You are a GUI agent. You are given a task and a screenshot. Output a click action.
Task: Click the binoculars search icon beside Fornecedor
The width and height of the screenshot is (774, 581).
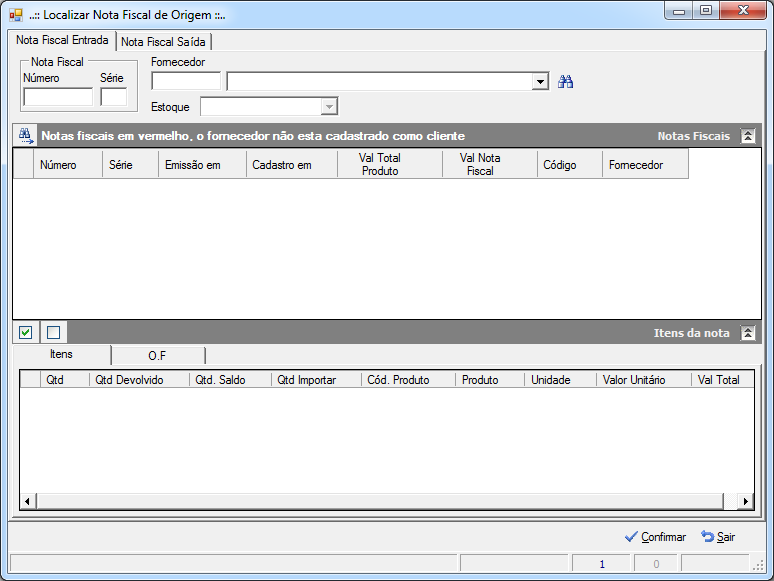[565, 81]
